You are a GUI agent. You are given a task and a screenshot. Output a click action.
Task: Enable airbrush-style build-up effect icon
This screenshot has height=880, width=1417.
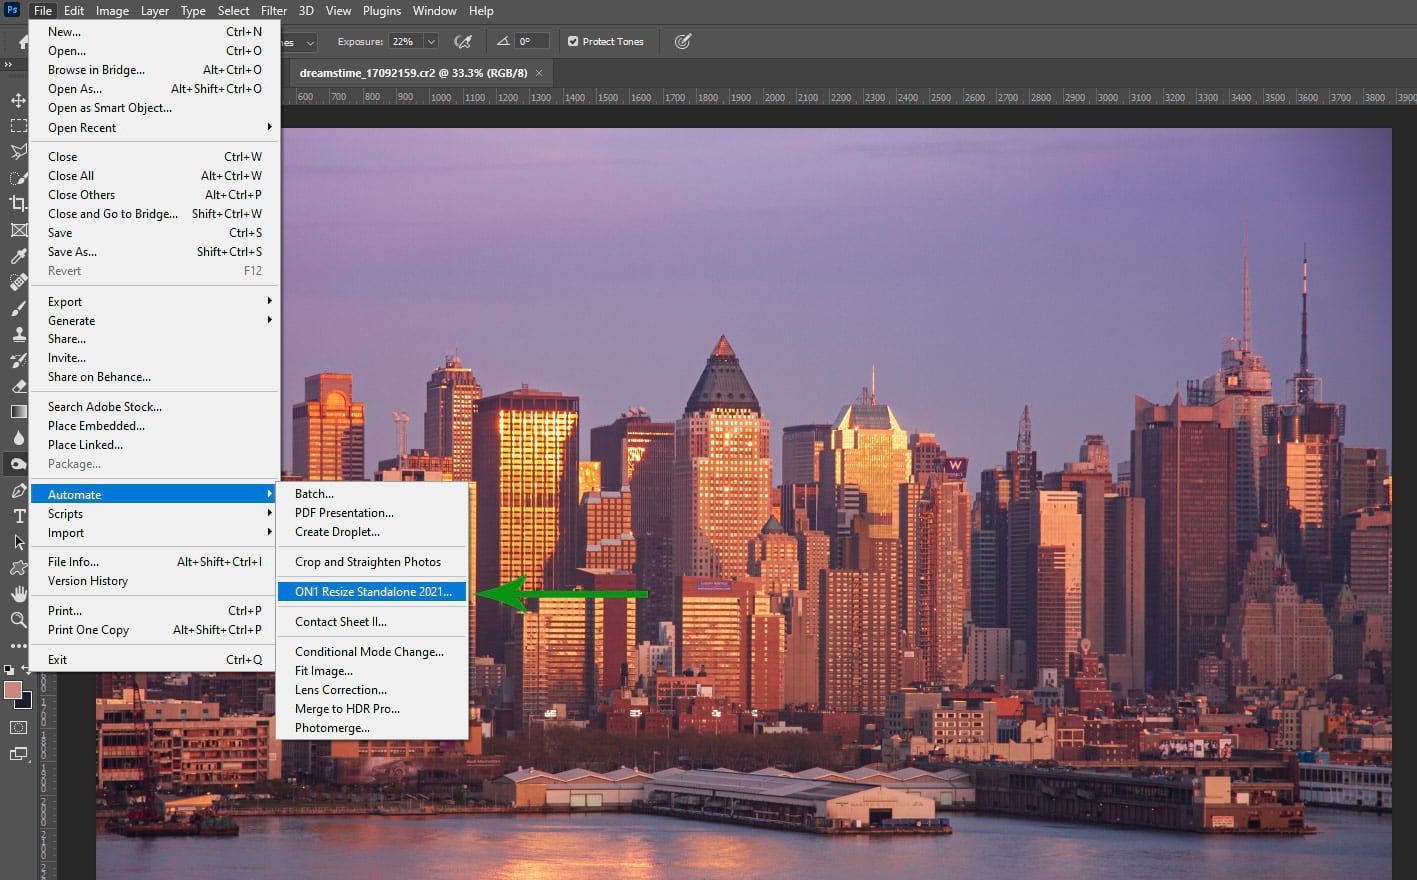(463, 42)
